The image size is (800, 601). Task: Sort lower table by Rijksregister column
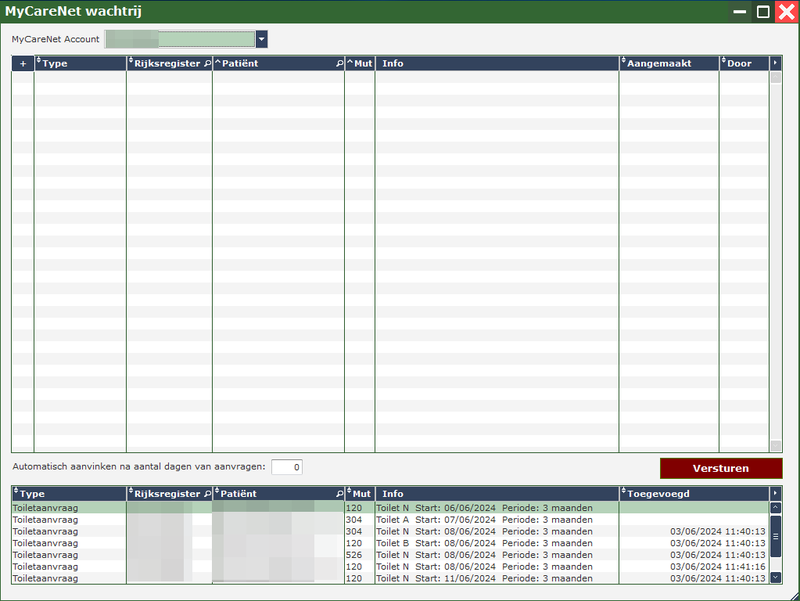[x=164, y=494]
